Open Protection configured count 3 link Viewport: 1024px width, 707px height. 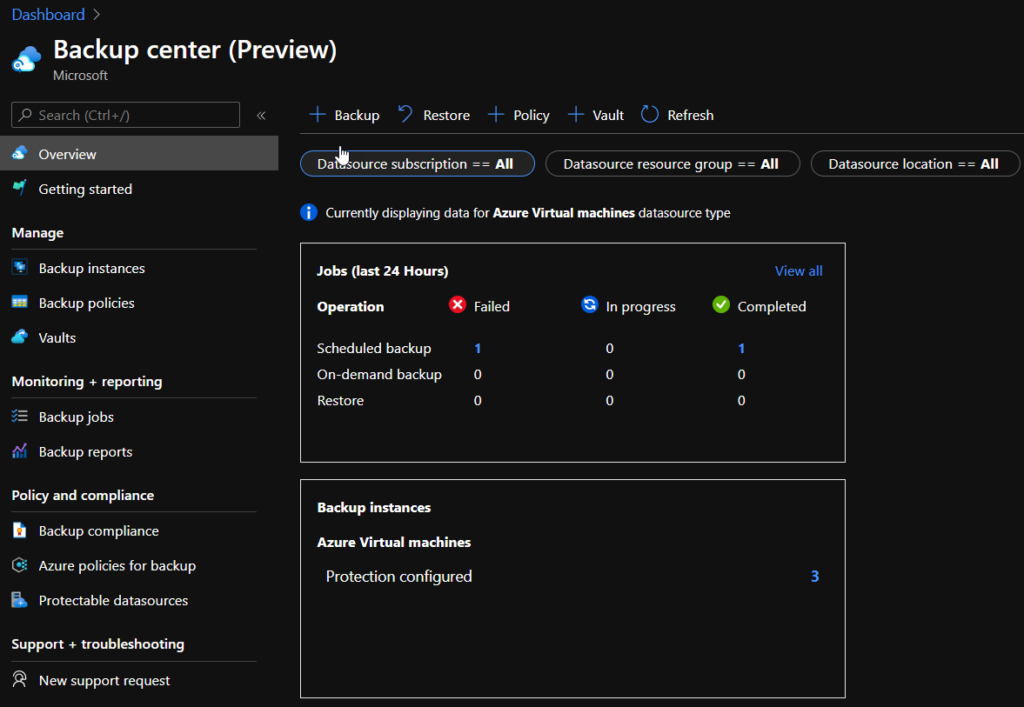[815, 576]
